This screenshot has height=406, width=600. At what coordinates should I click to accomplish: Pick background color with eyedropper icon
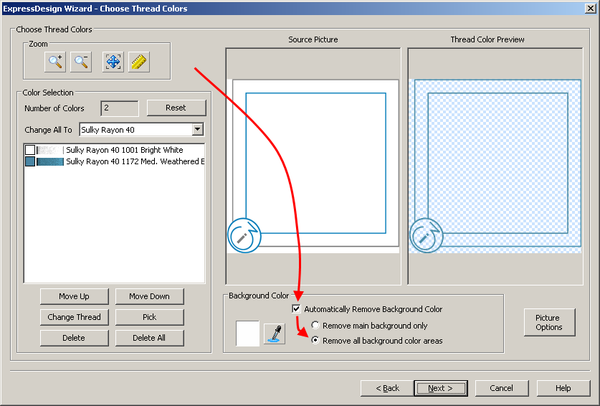[x=275, y=333]
